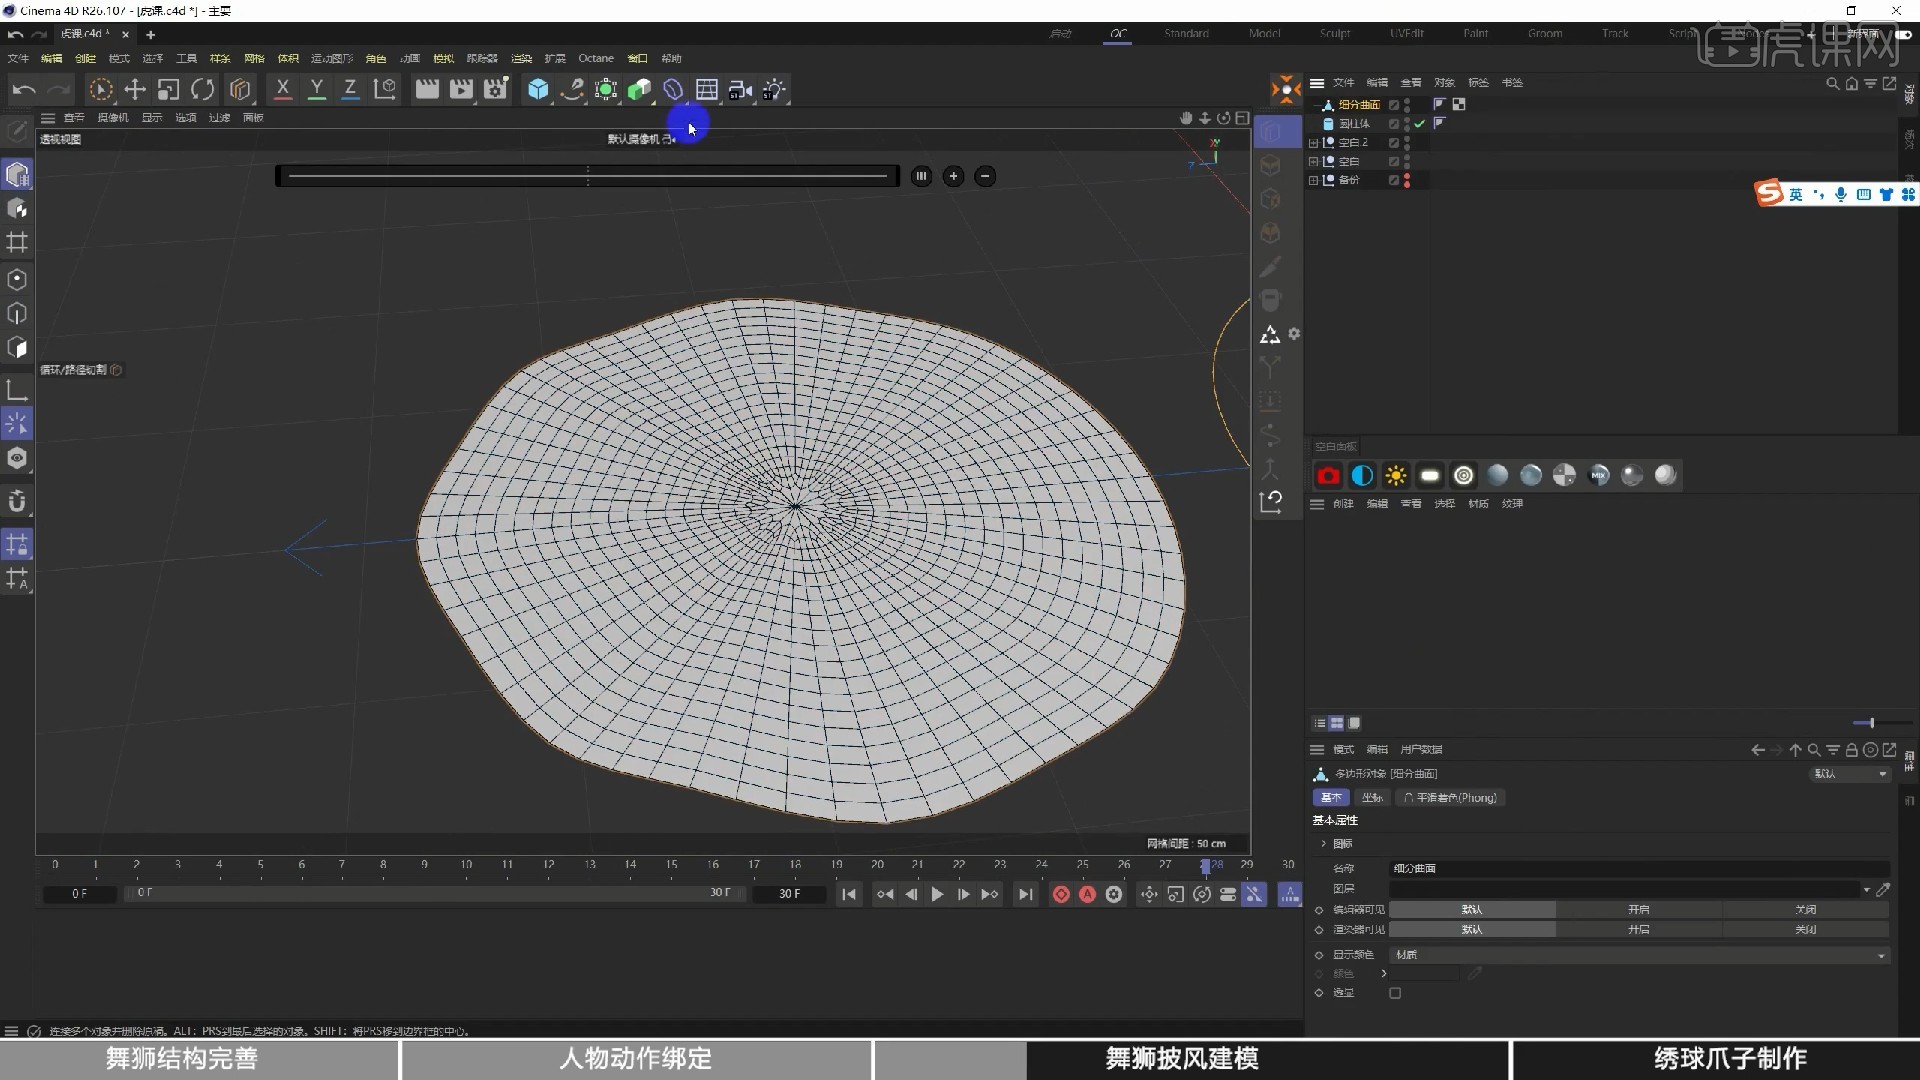Open the Octane menu in menu bar
The image size is (1920, 1080).
pyautogui.click(x=596, y=58)
